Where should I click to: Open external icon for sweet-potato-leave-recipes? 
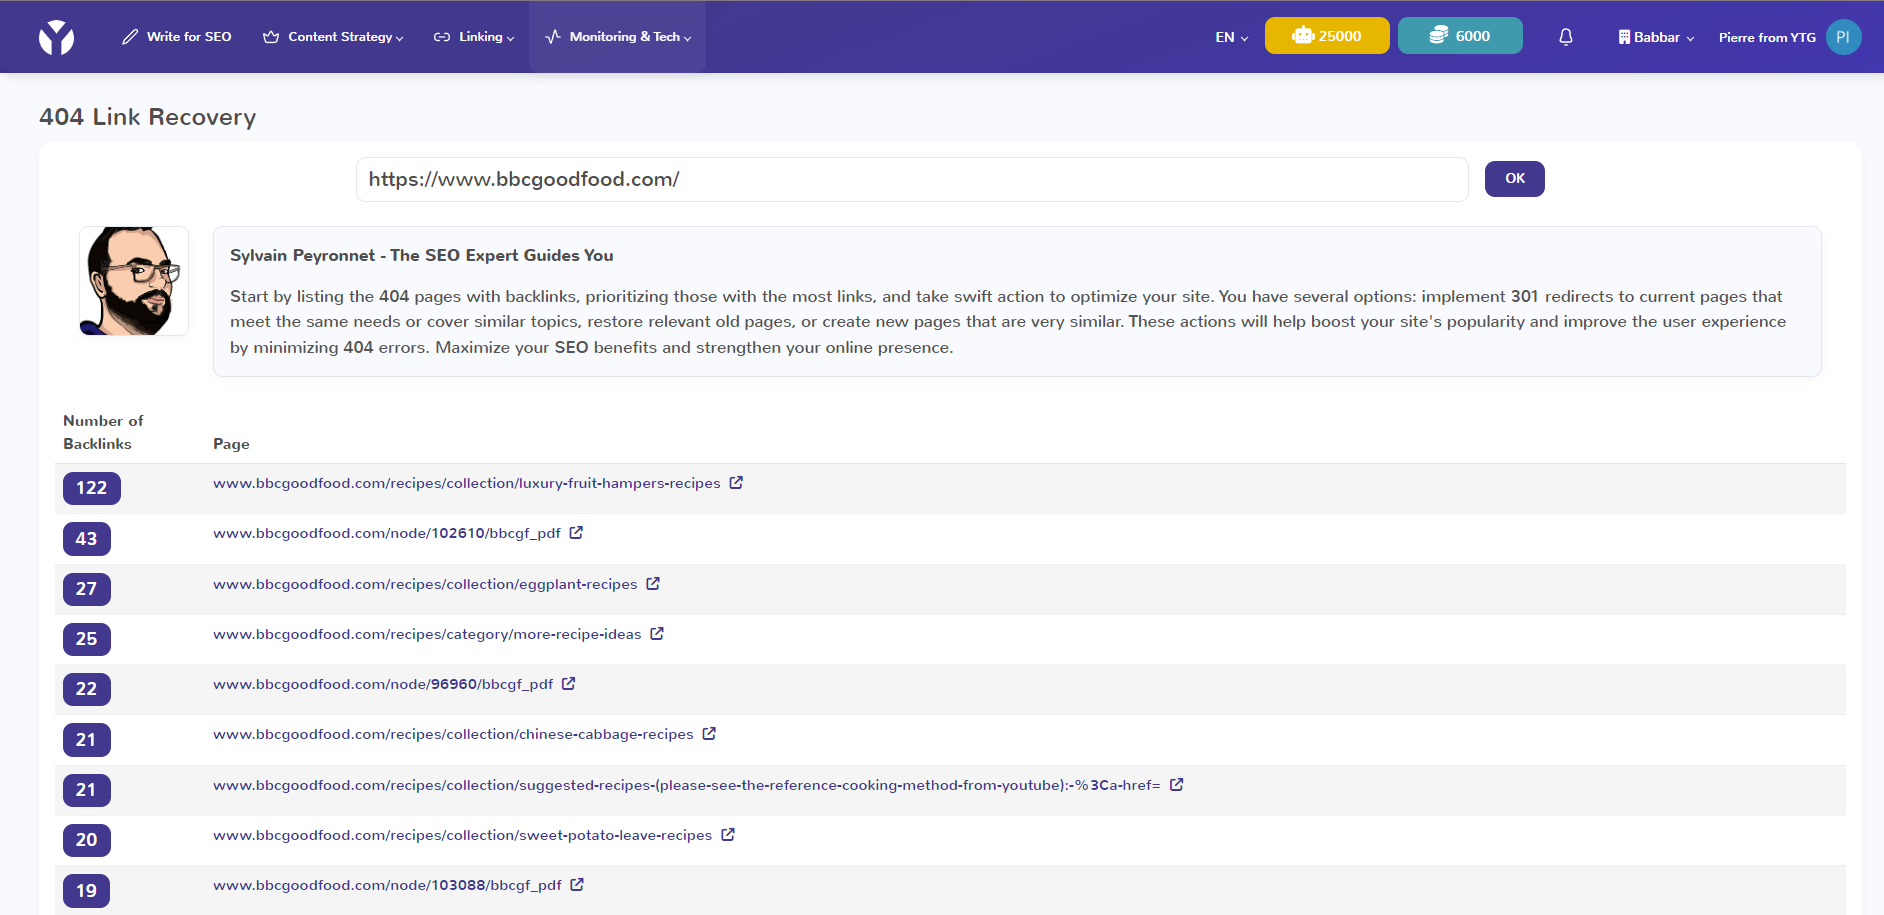(x=728, y=834)
